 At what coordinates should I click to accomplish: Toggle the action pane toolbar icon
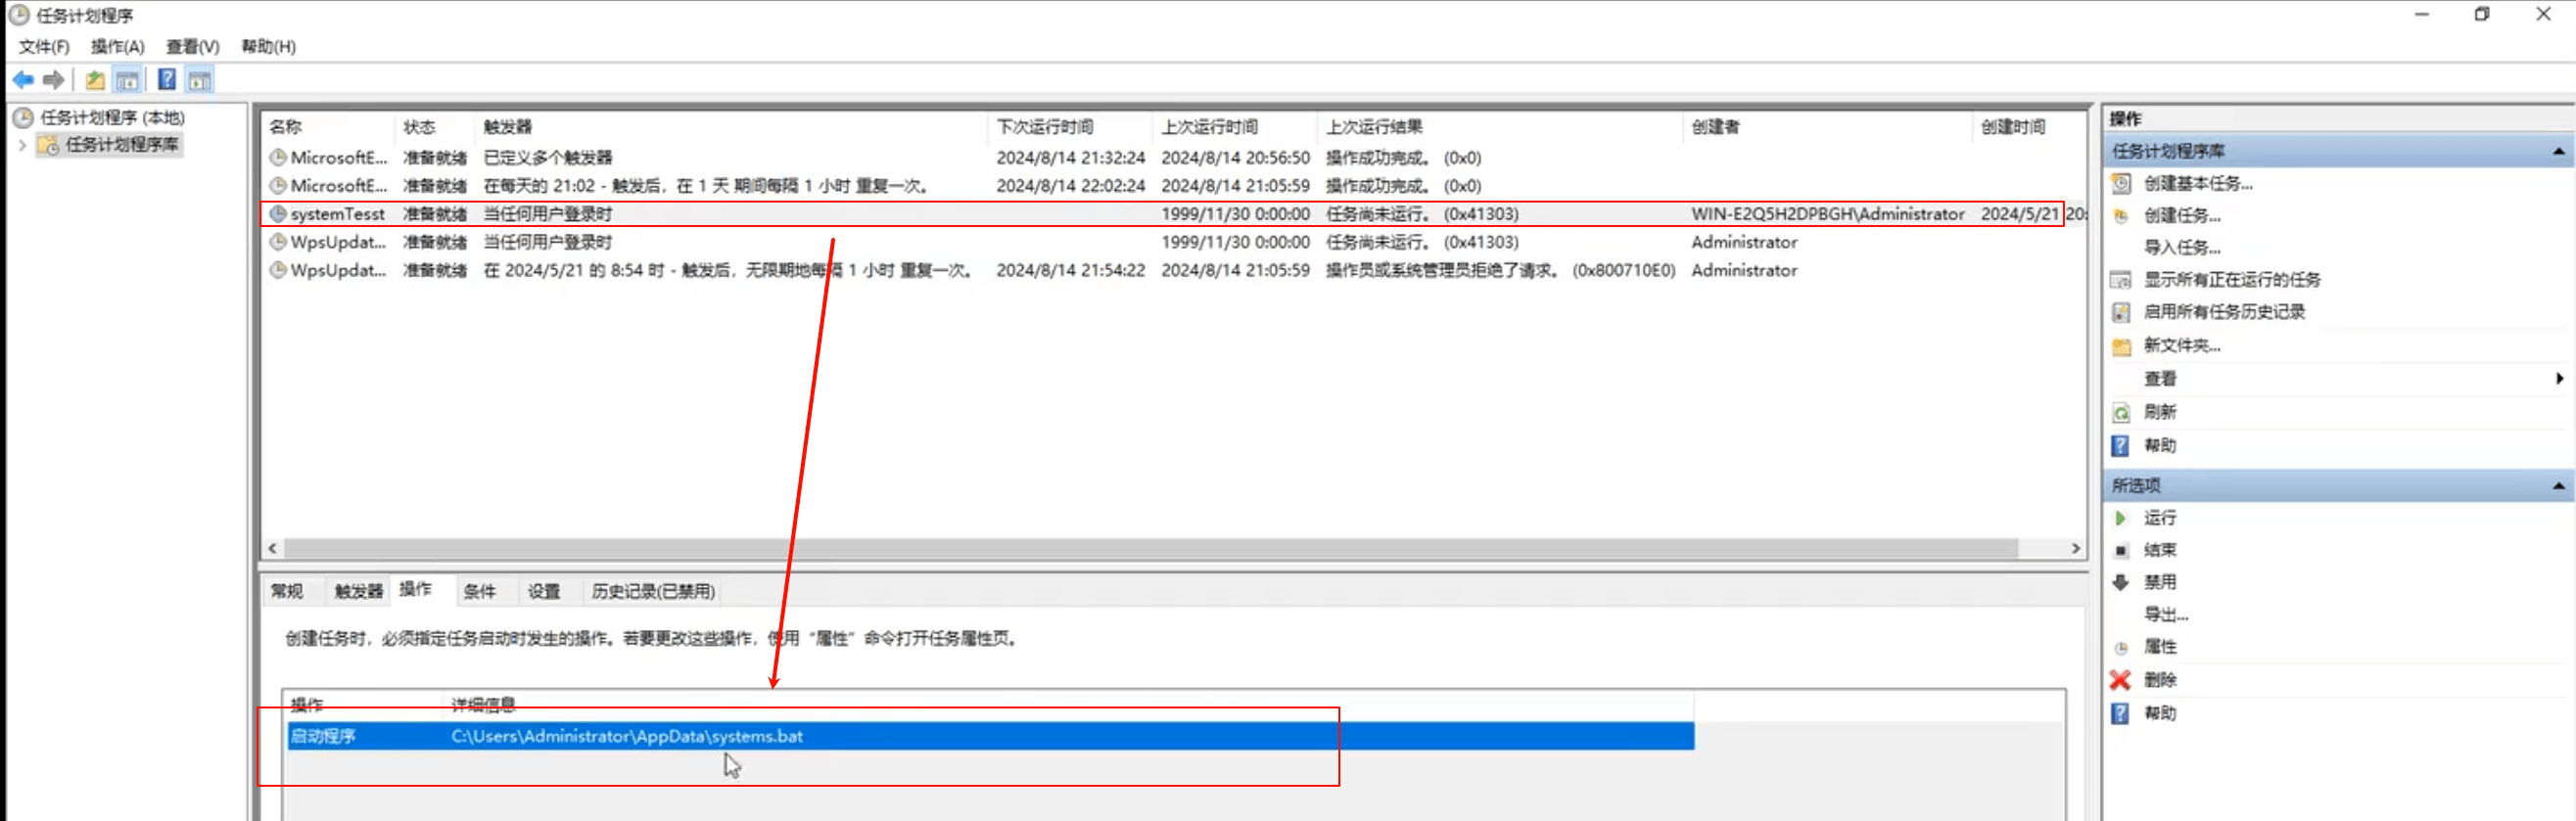pyautogui.click(x=200, y=80)
